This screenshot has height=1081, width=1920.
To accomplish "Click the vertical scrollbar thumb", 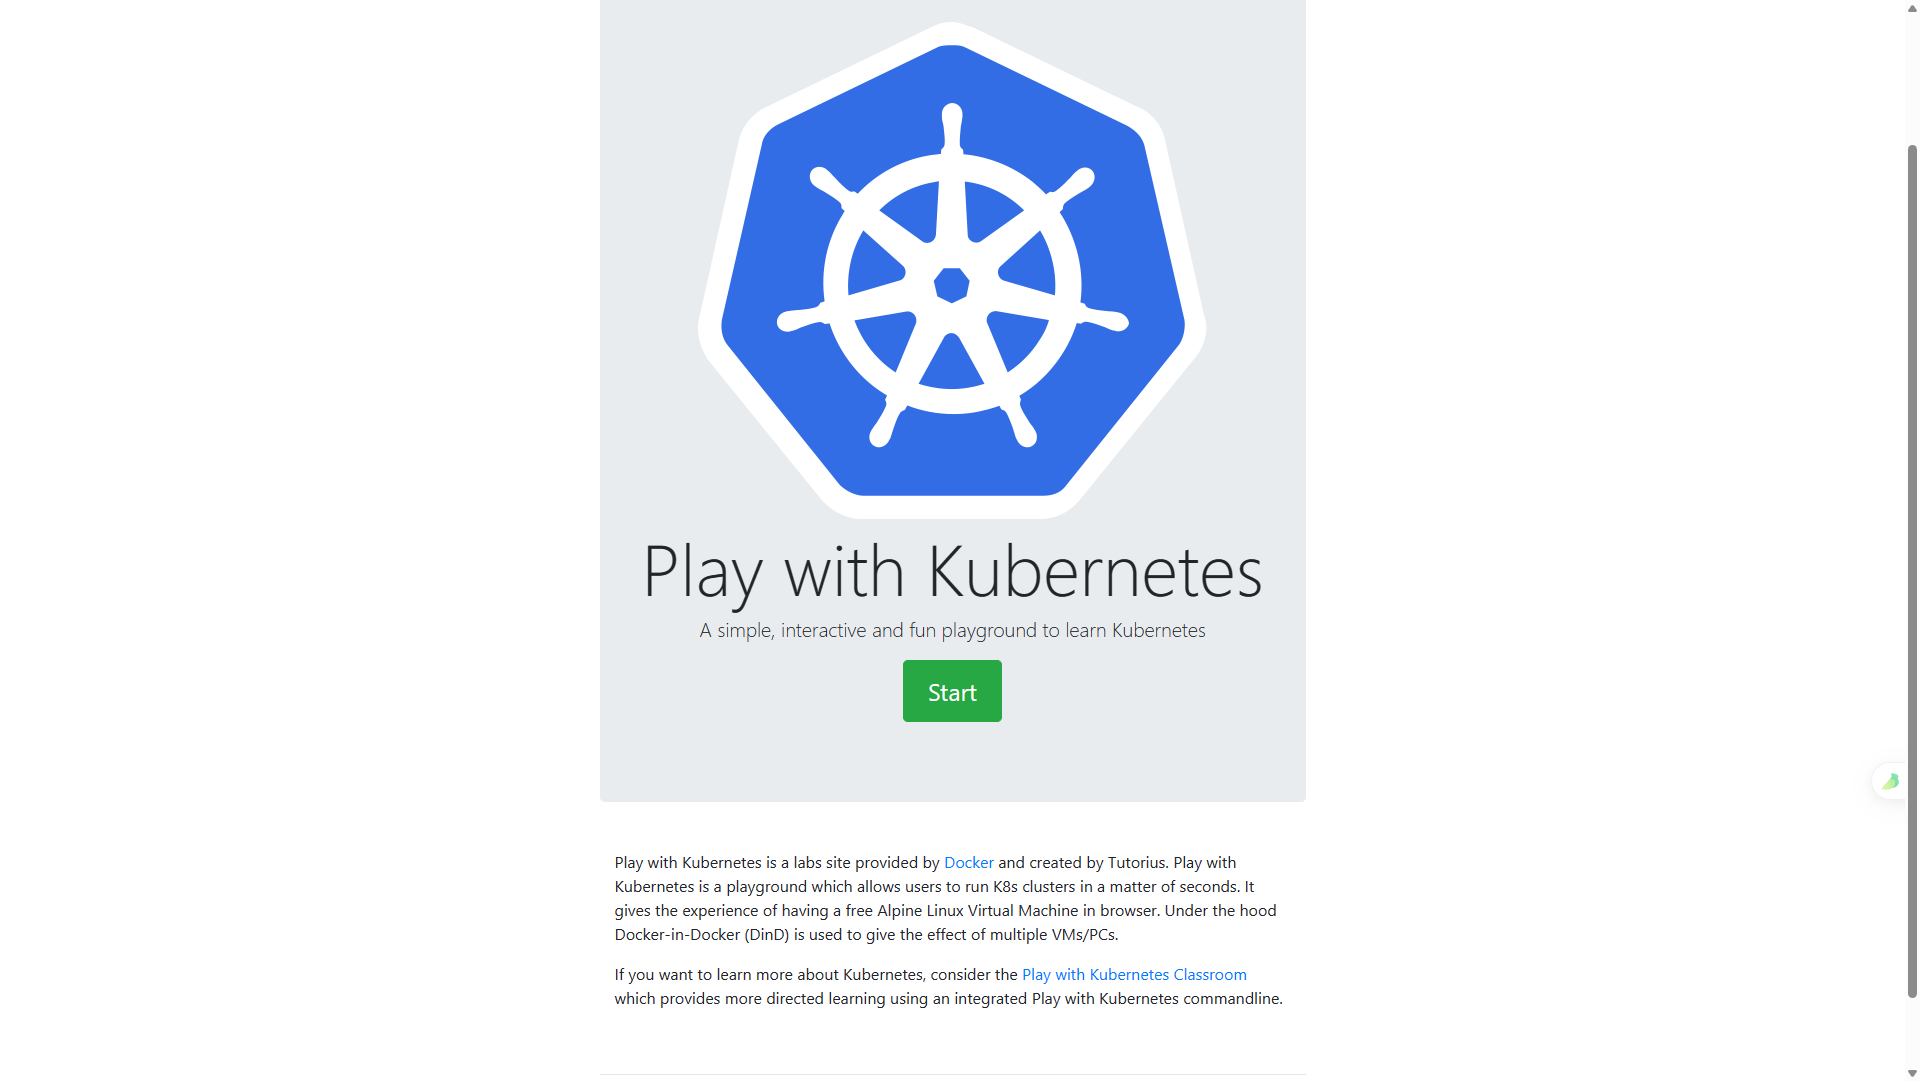I will pyautogui.click(x=1912, y=570).
